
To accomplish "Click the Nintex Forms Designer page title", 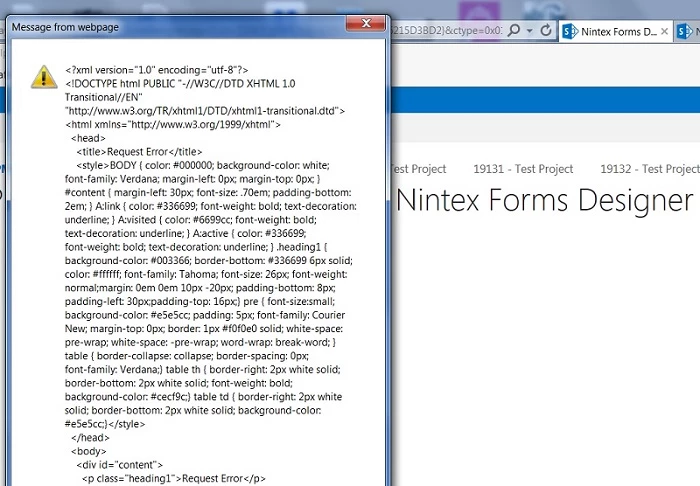I will click(x=544, y=199).
